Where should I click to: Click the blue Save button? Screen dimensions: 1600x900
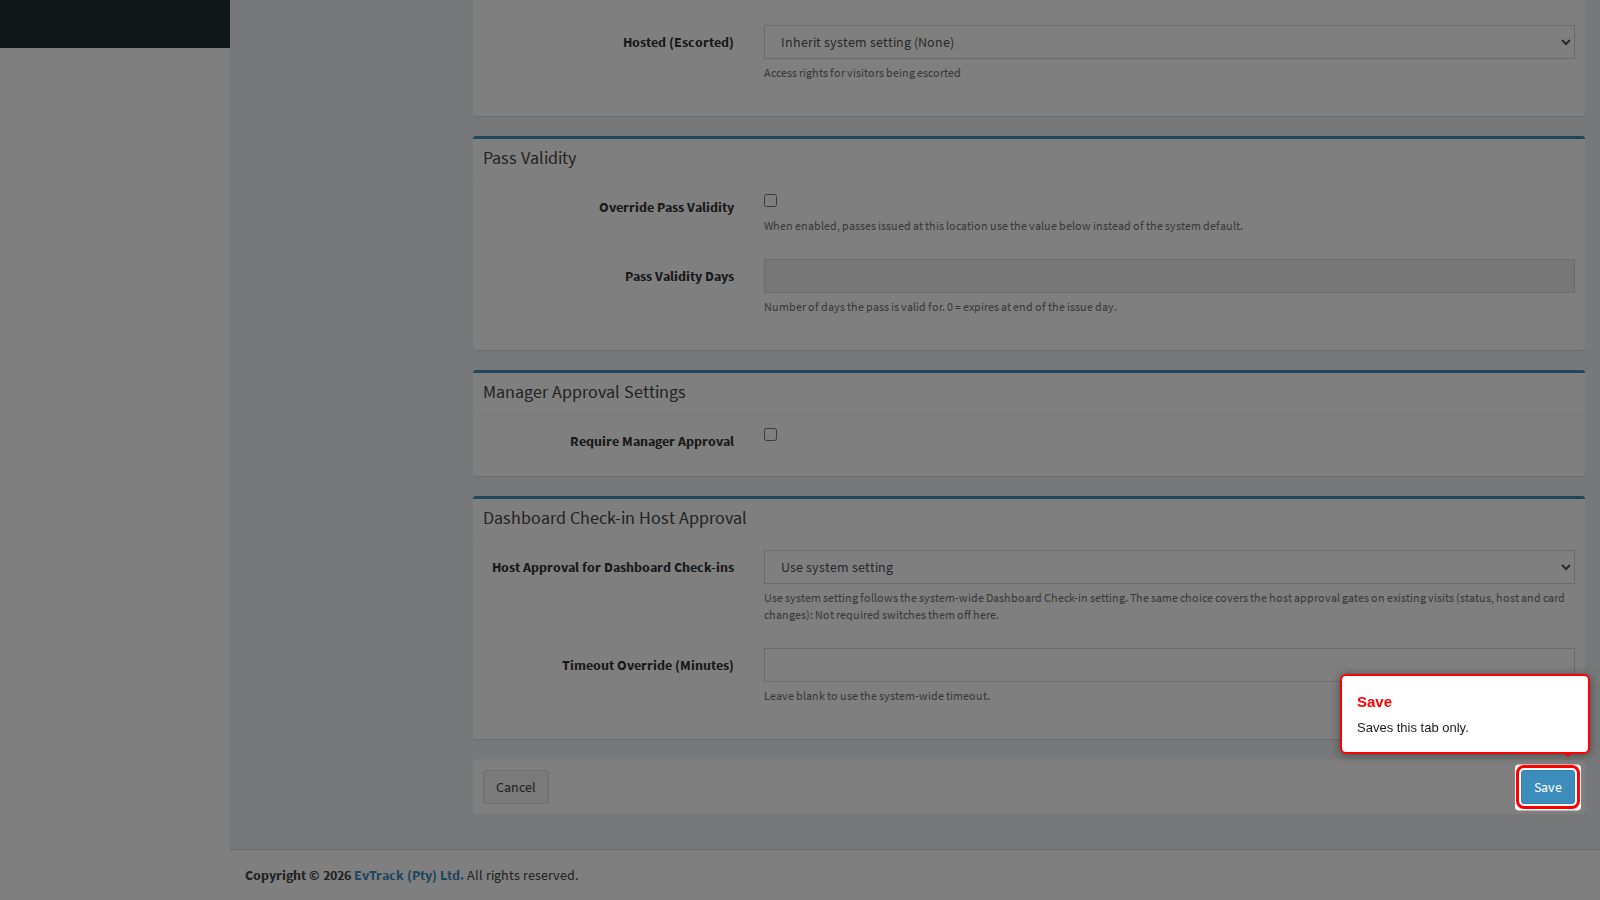(1548, 787)
